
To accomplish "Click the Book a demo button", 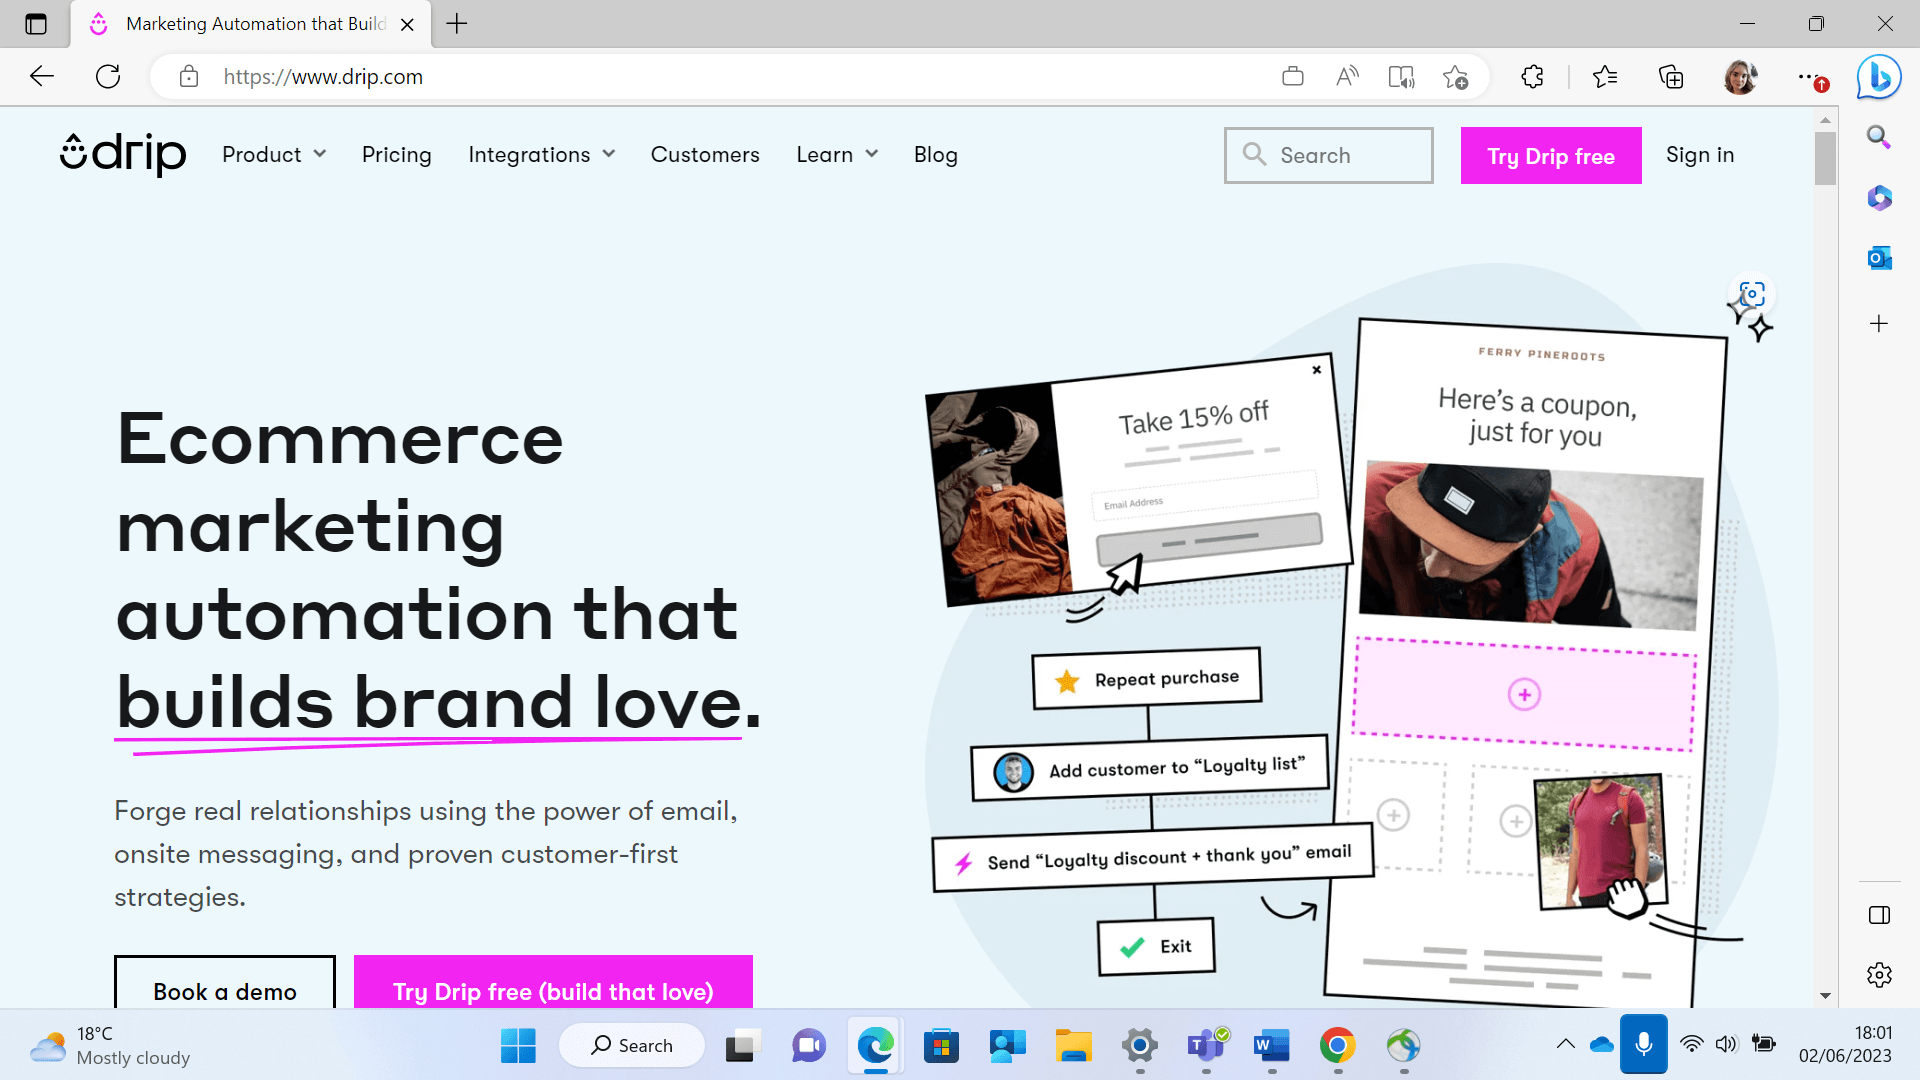I will click(225, 982).
